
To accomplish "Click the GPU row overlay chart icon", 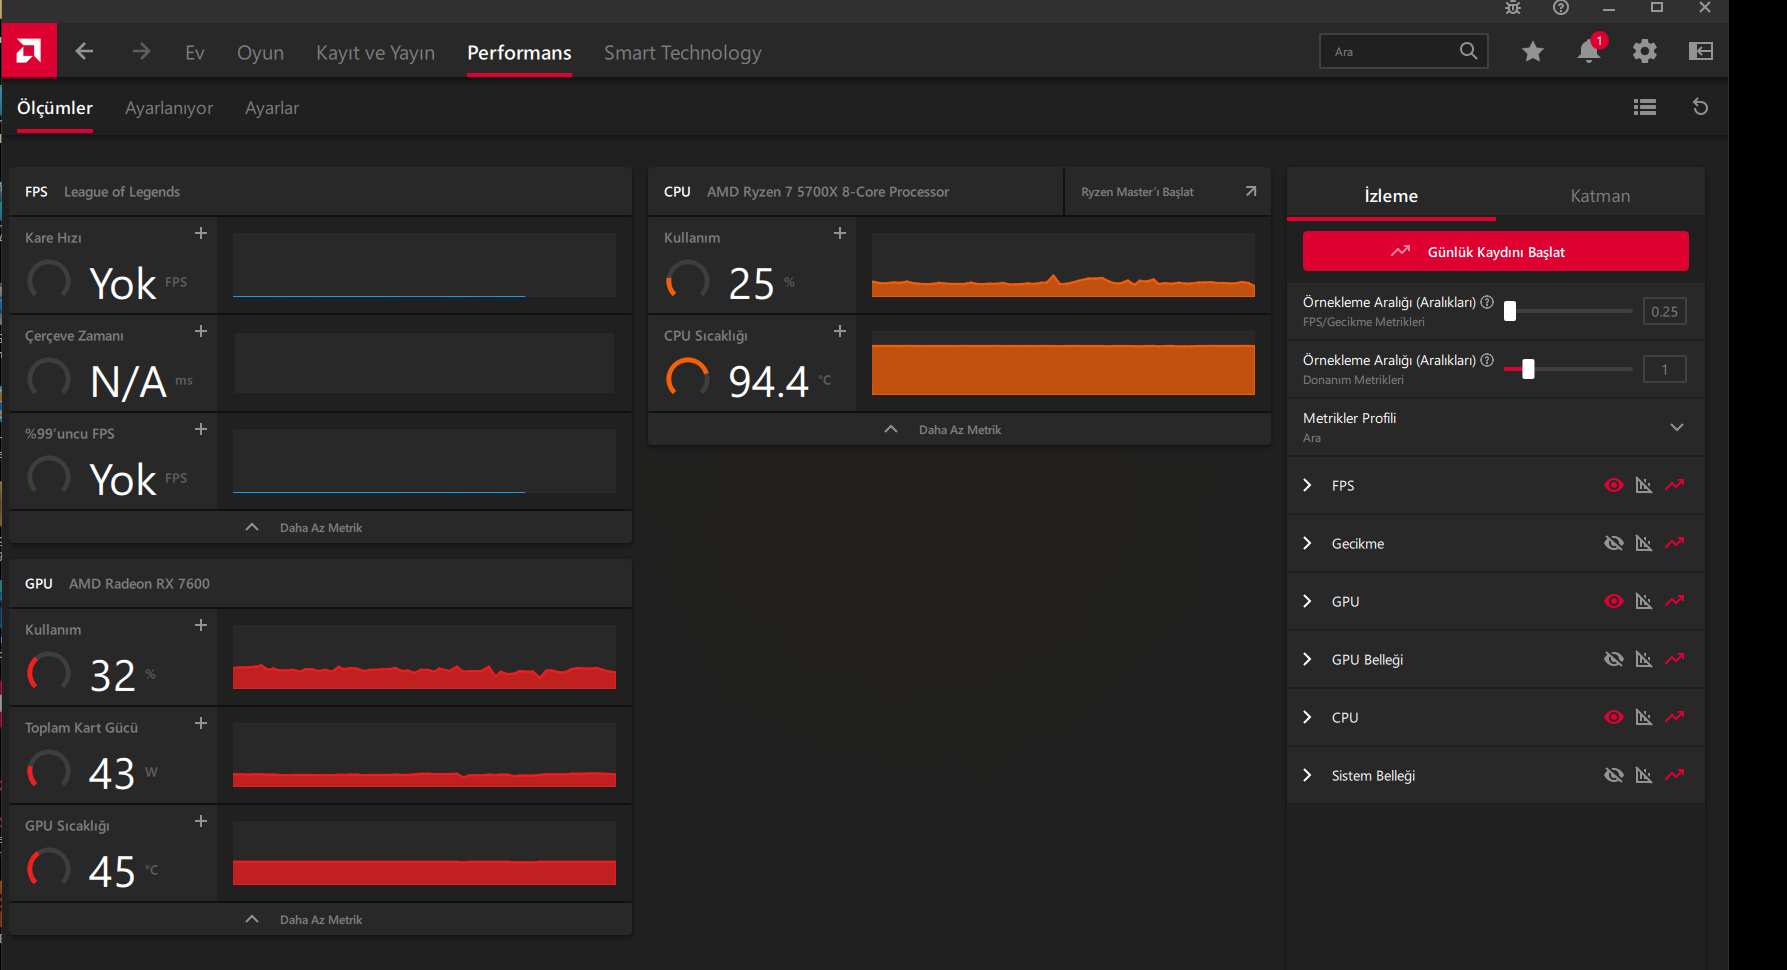I will pyautogui.click(x=1644, y=601).
